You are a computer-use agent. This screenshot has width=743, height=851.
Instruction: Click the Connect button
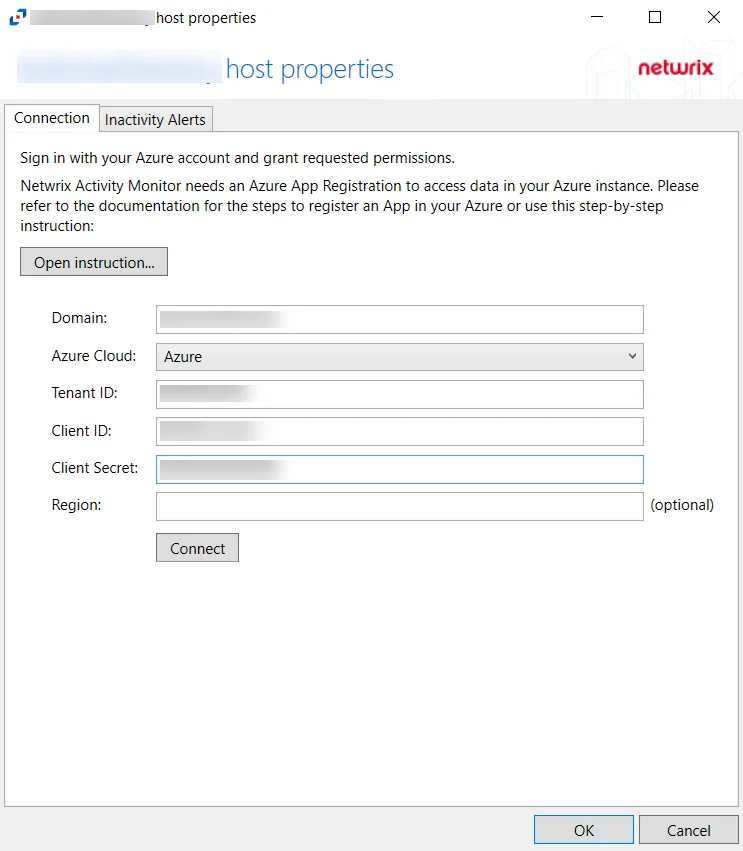[198, 548]
